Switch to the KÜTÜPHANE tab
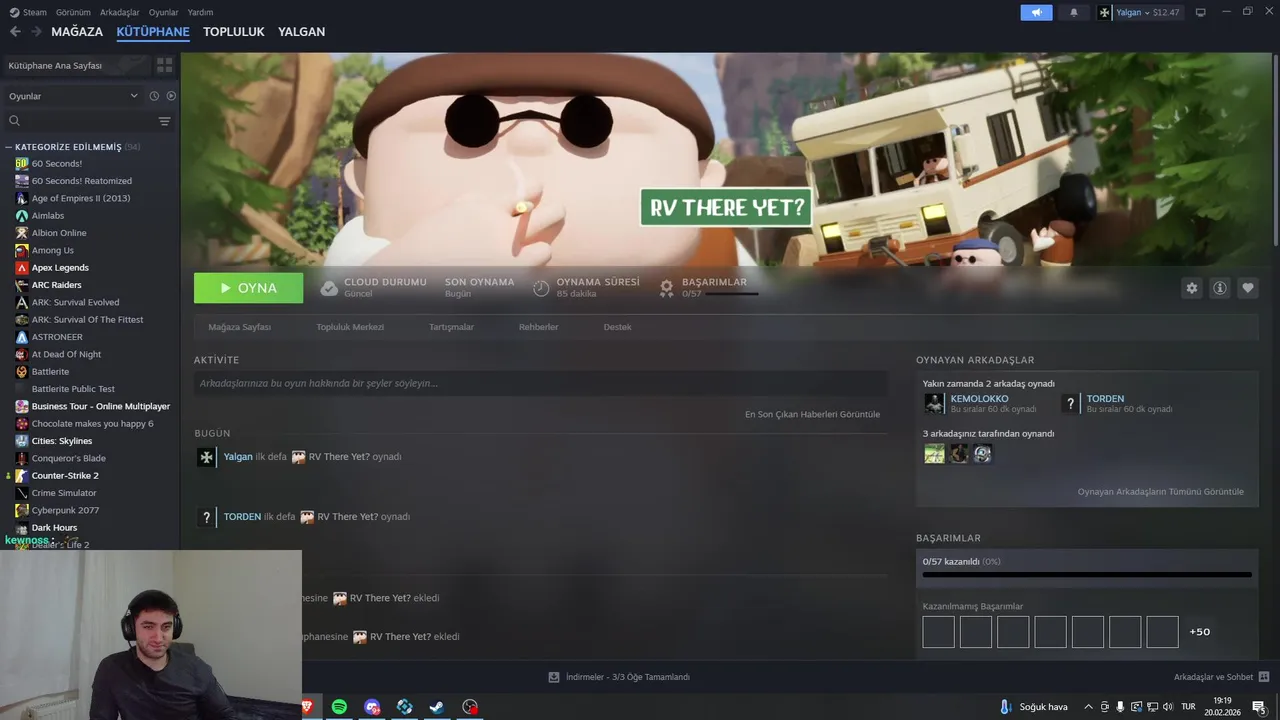Image resolution: width=1280 pixels, height=720 pixels. tap(153, 31)
